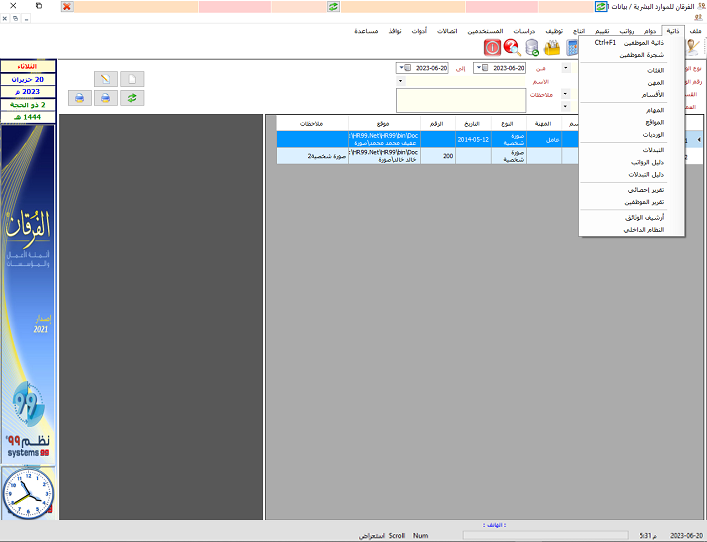Viewport: 707px width, 542px height.
Task: Expand the الاسم name combo box
Action: (x=401, y=81)
